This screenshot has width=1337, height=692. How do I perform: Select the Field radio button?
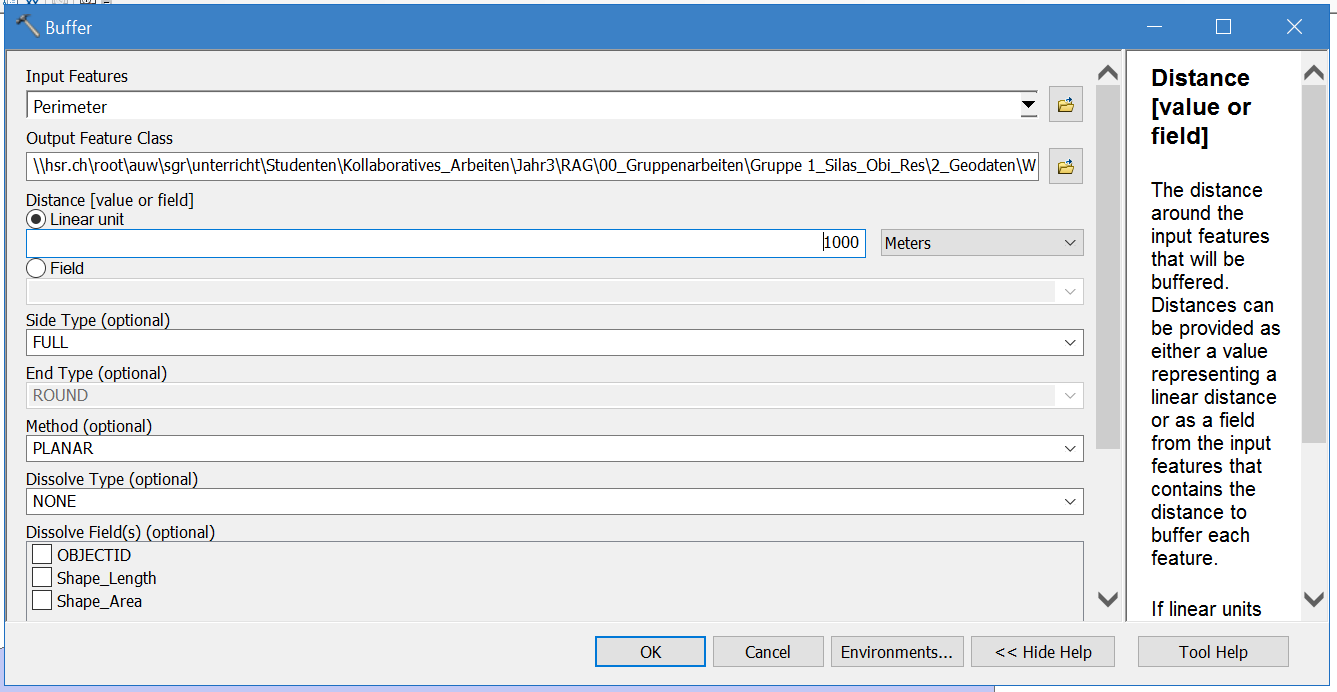[36, 268]
